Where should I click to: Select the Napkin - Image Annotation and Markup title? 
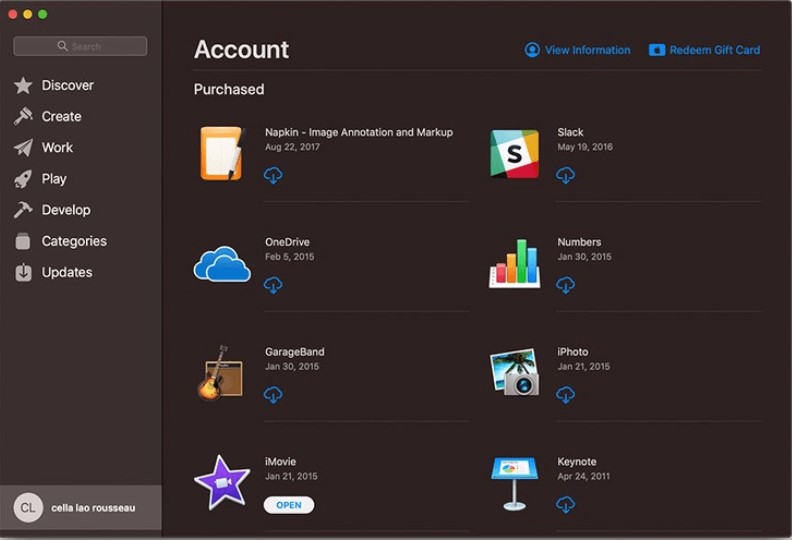pos(359,132)
